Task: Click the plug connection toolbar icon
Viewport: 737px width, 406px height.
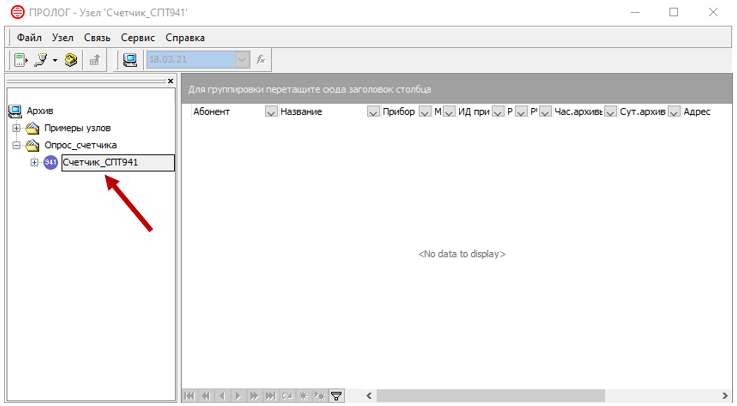Action: click(41, 60)
